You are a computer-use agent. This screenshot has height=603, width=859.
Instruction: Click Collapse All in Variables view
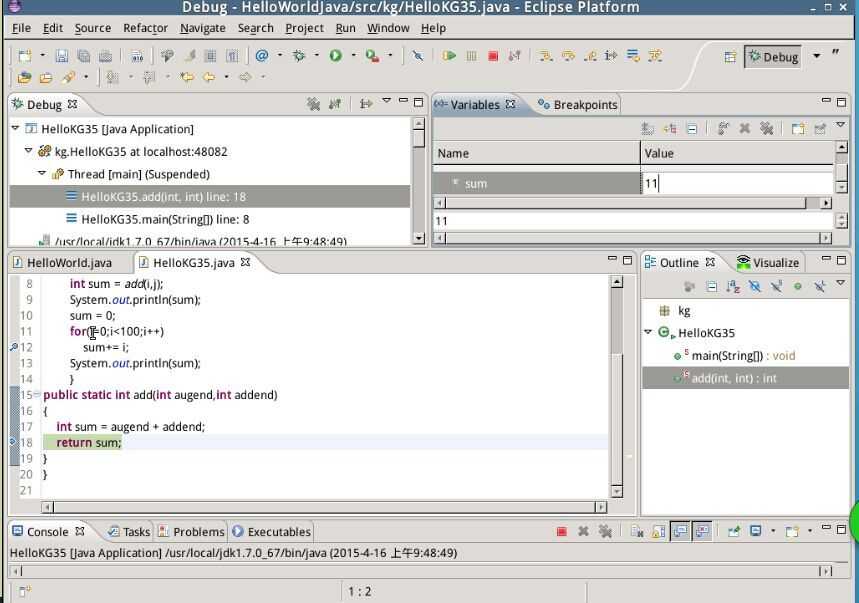[x=692, y=129]
